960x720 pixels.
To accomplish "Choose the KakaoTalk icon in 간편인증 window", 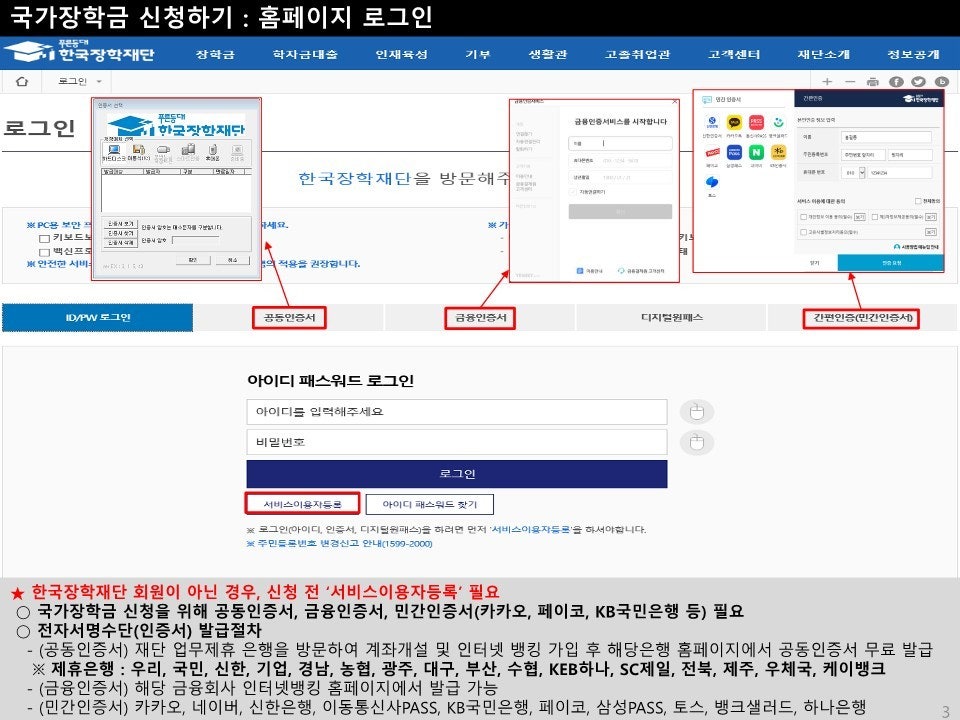I will click(x=734, y=124).
